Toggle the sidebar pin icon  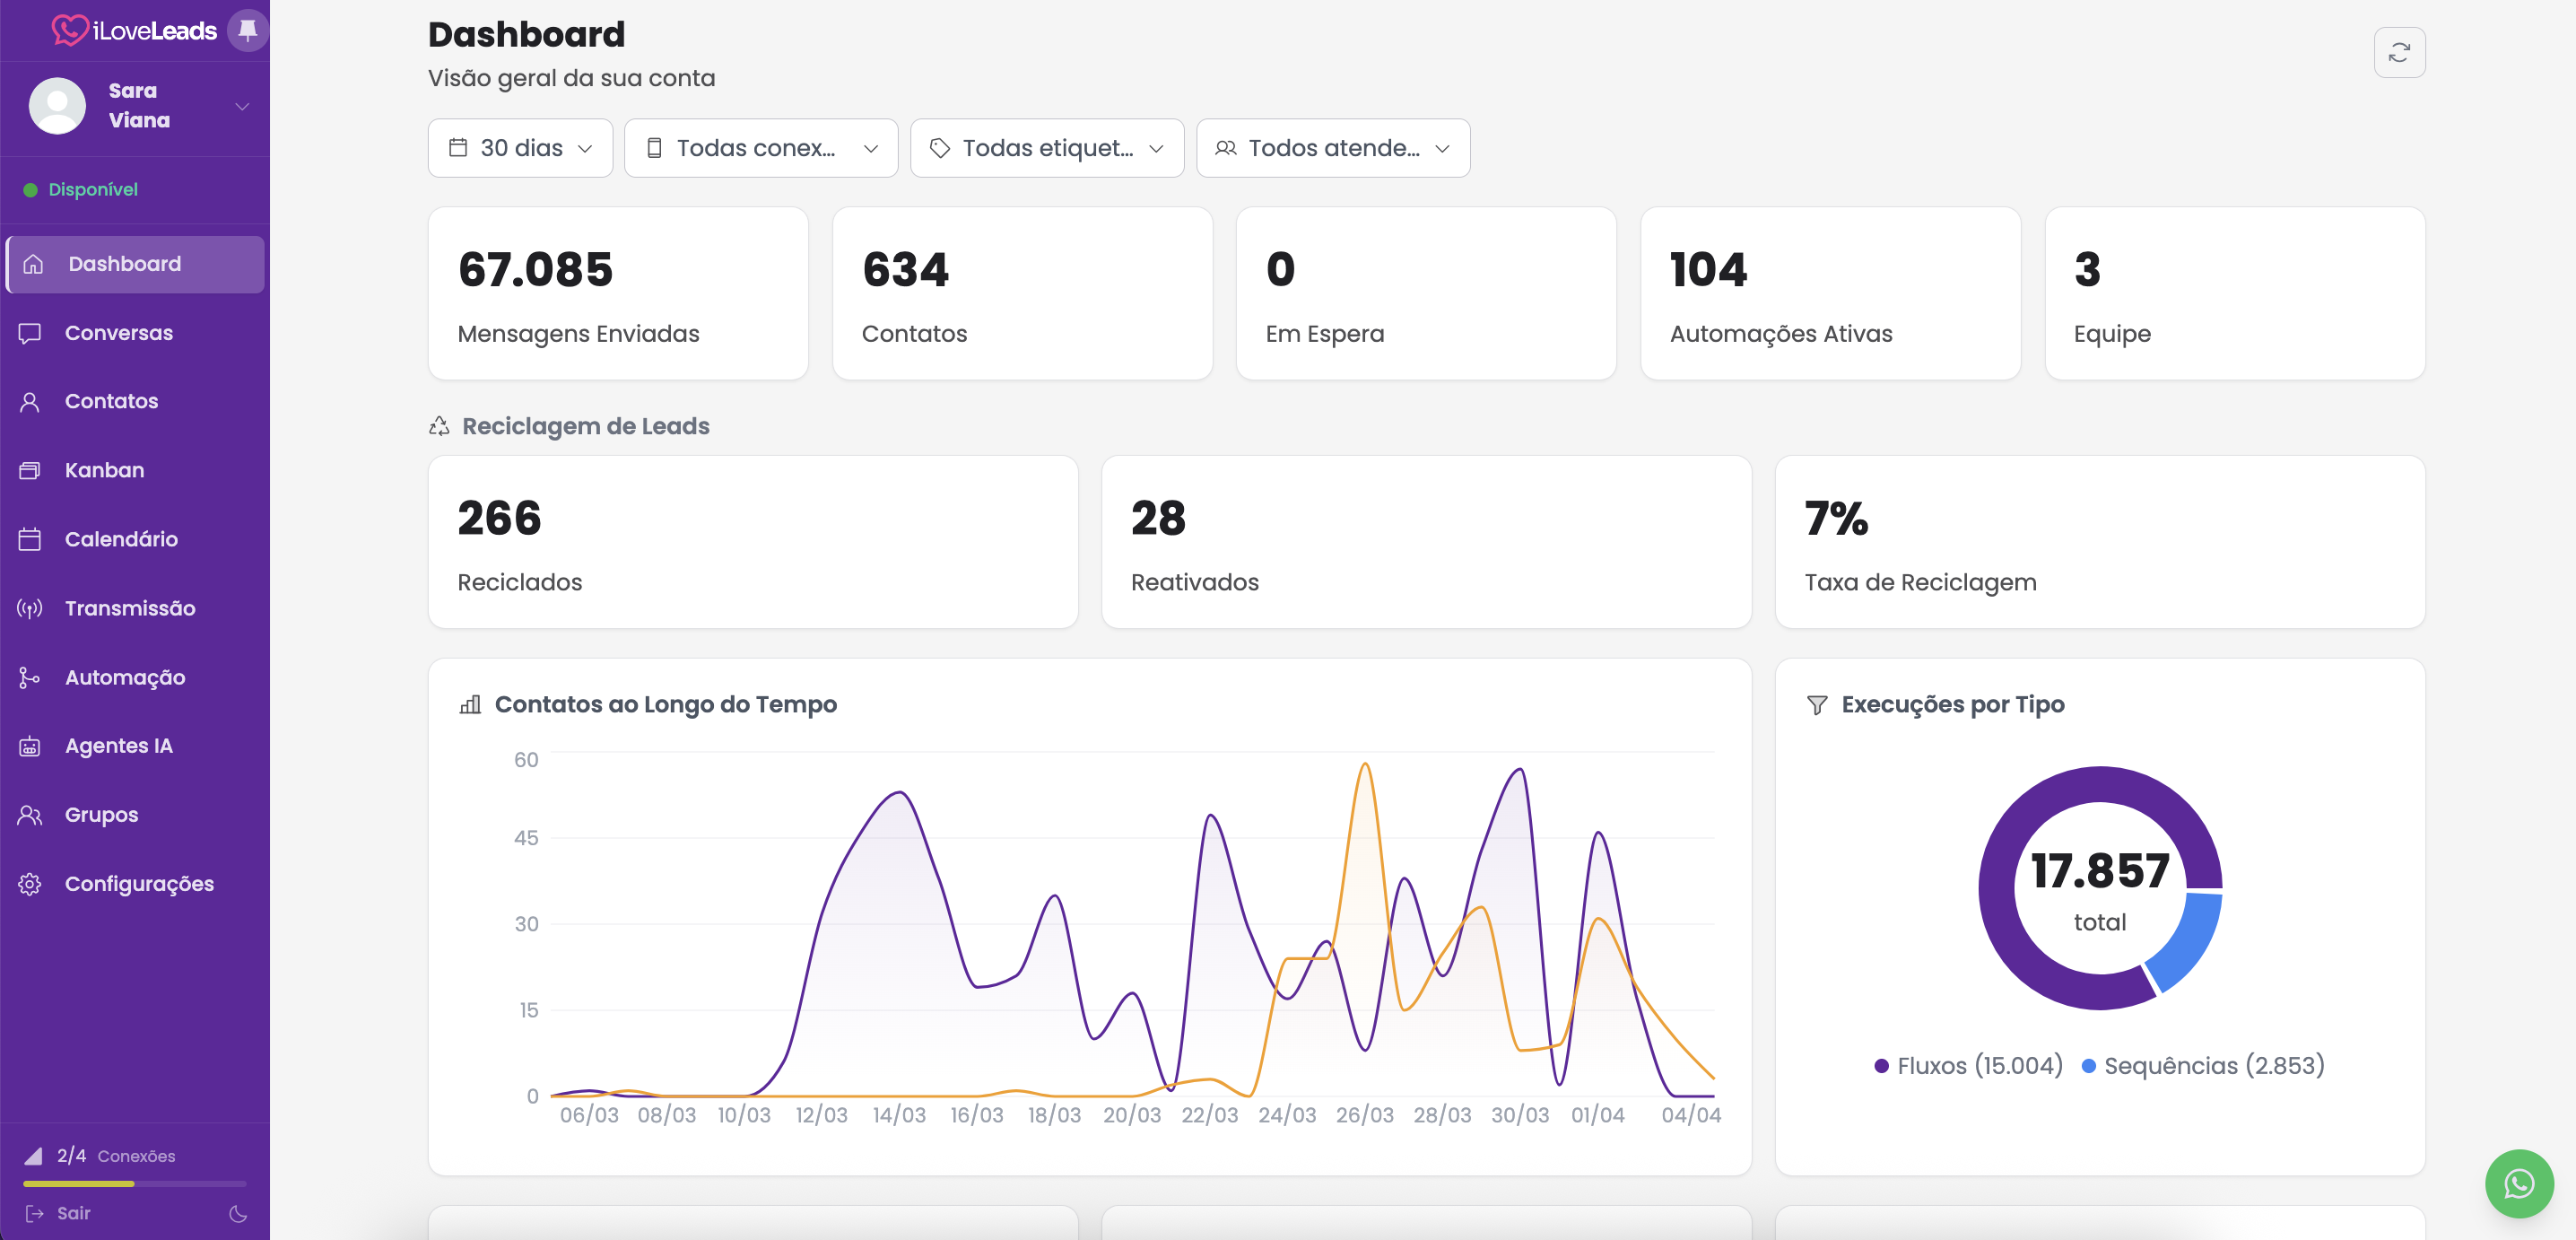(x=248, y=30)
